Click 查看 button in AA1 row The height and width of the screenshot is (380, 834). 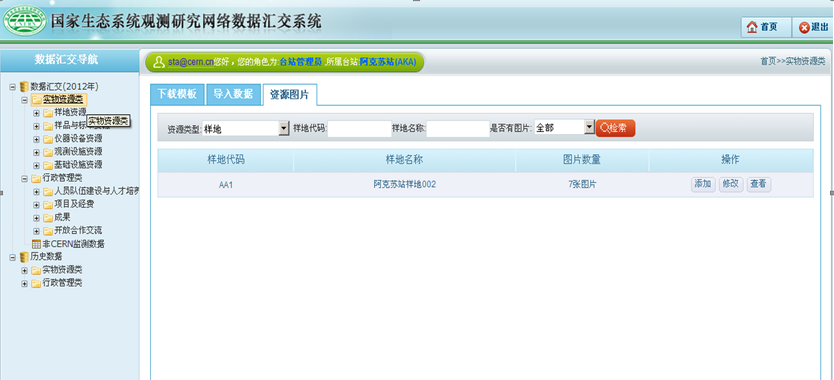[758, 185]
